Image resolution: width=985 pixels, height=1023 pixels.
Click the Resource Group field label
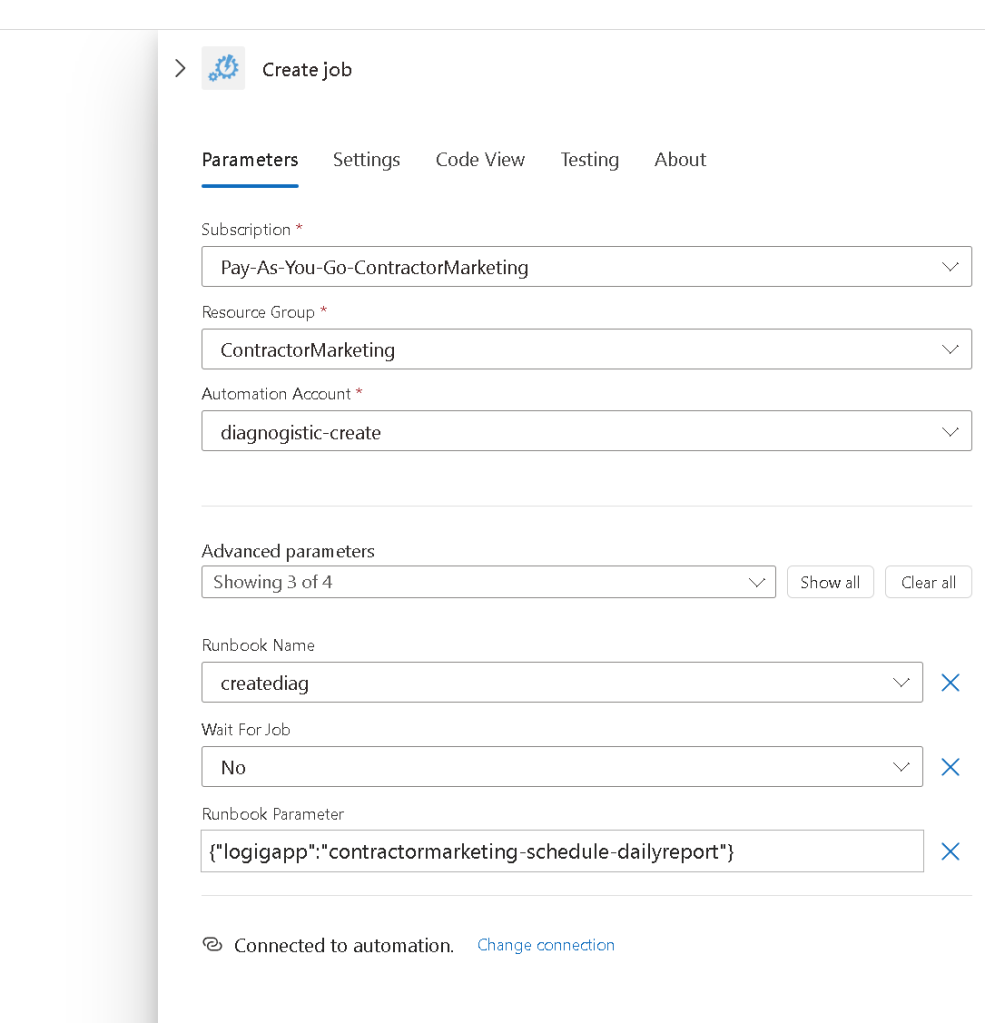(x=258, y=313)
